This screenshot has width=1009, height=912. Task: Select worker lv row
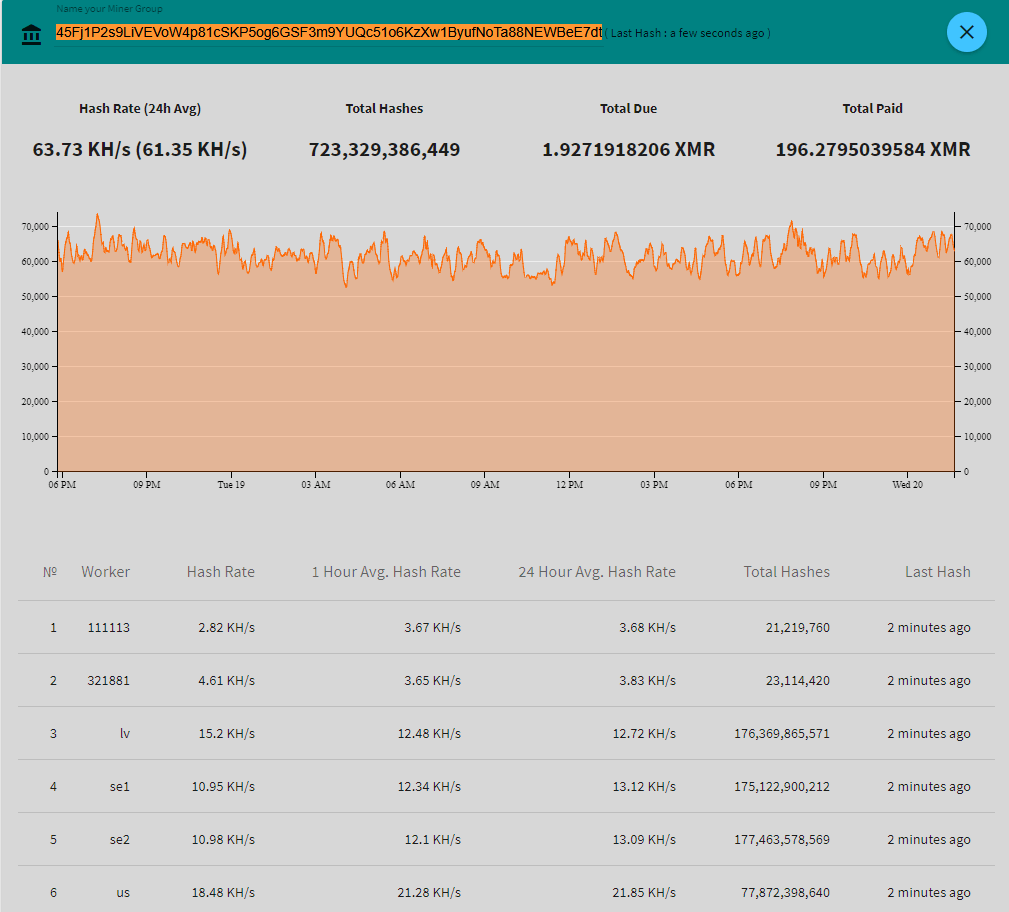[x=124, y=734]
